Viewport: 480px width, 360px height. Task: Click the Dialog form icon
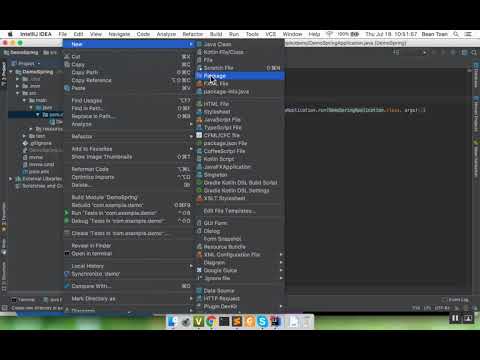pos(199,231)
